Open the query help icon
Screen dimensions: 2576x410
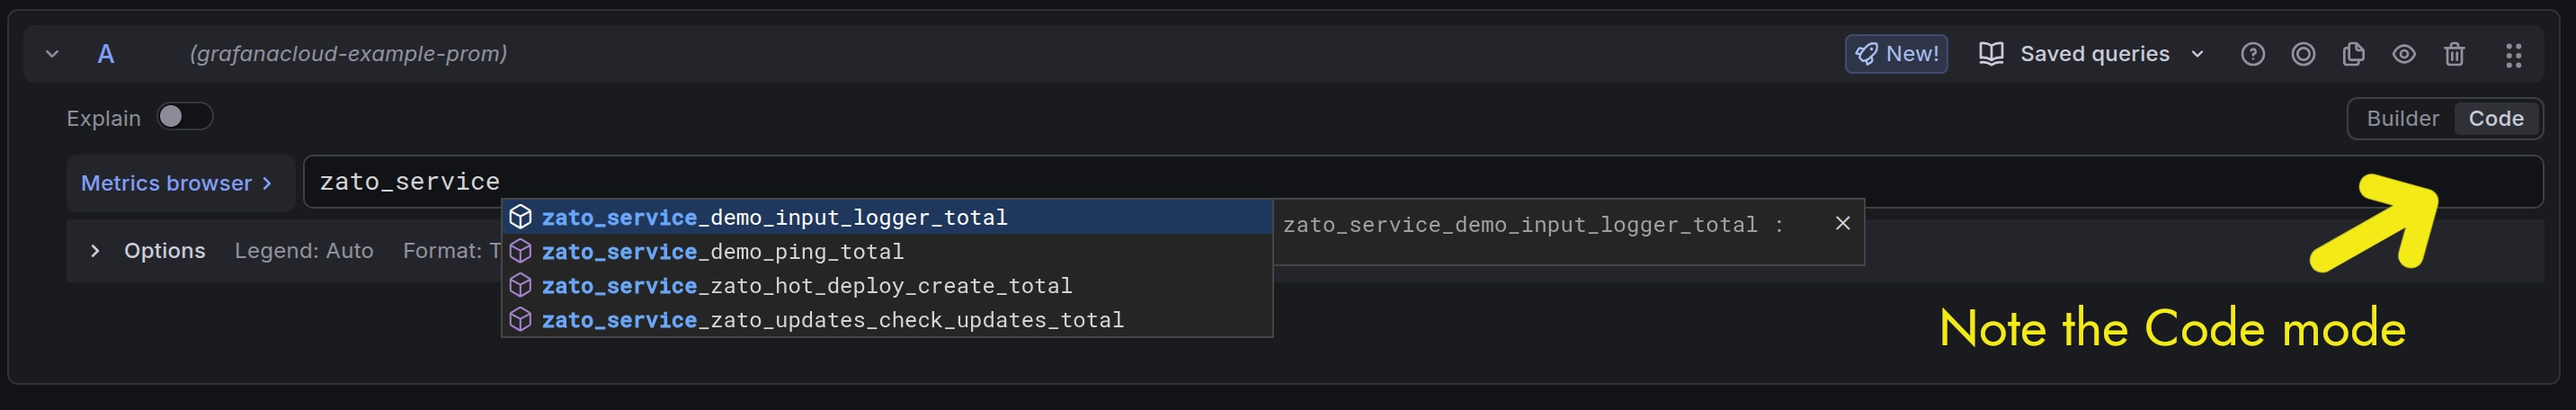(2252, 54)
